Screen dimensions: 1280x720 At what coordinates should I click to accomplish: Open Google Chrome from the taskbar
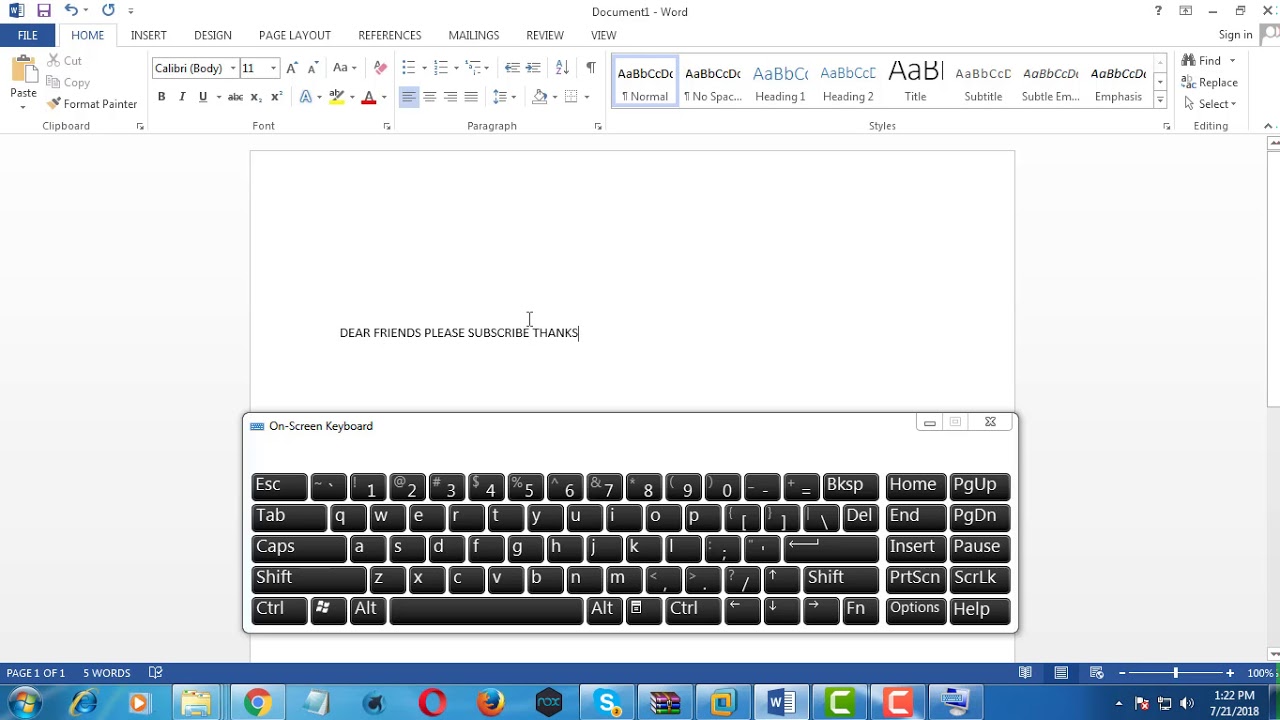pyautogui.click(x=257, y=703)
